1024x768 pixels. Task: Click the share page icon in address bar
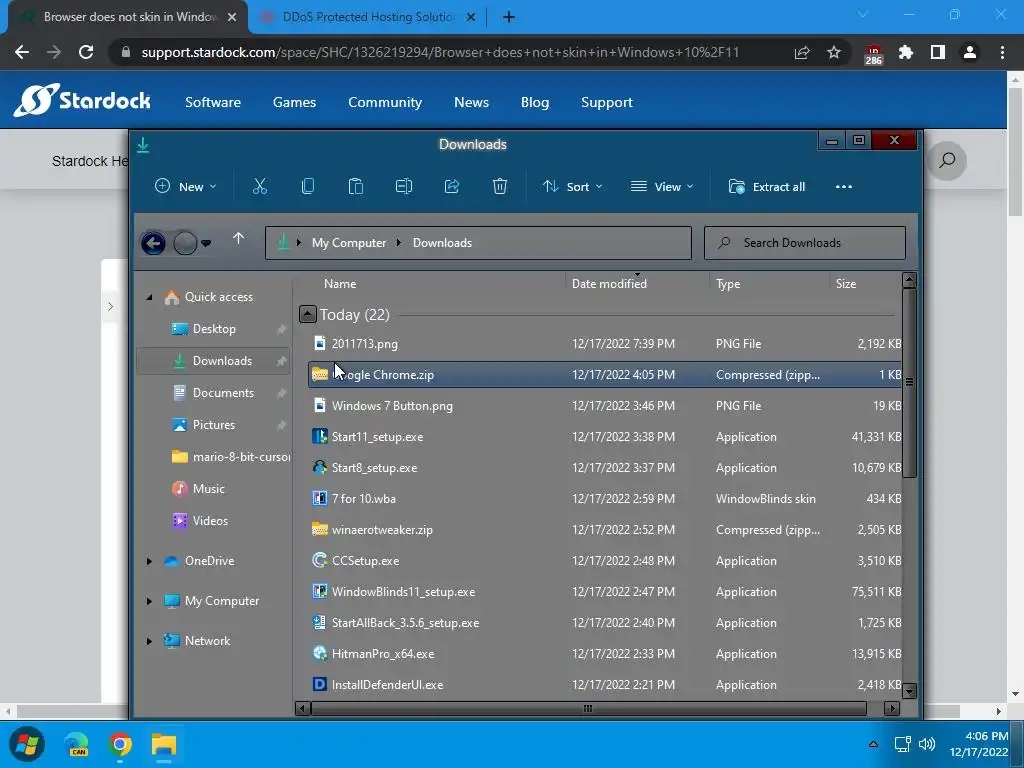pos(802,52)
